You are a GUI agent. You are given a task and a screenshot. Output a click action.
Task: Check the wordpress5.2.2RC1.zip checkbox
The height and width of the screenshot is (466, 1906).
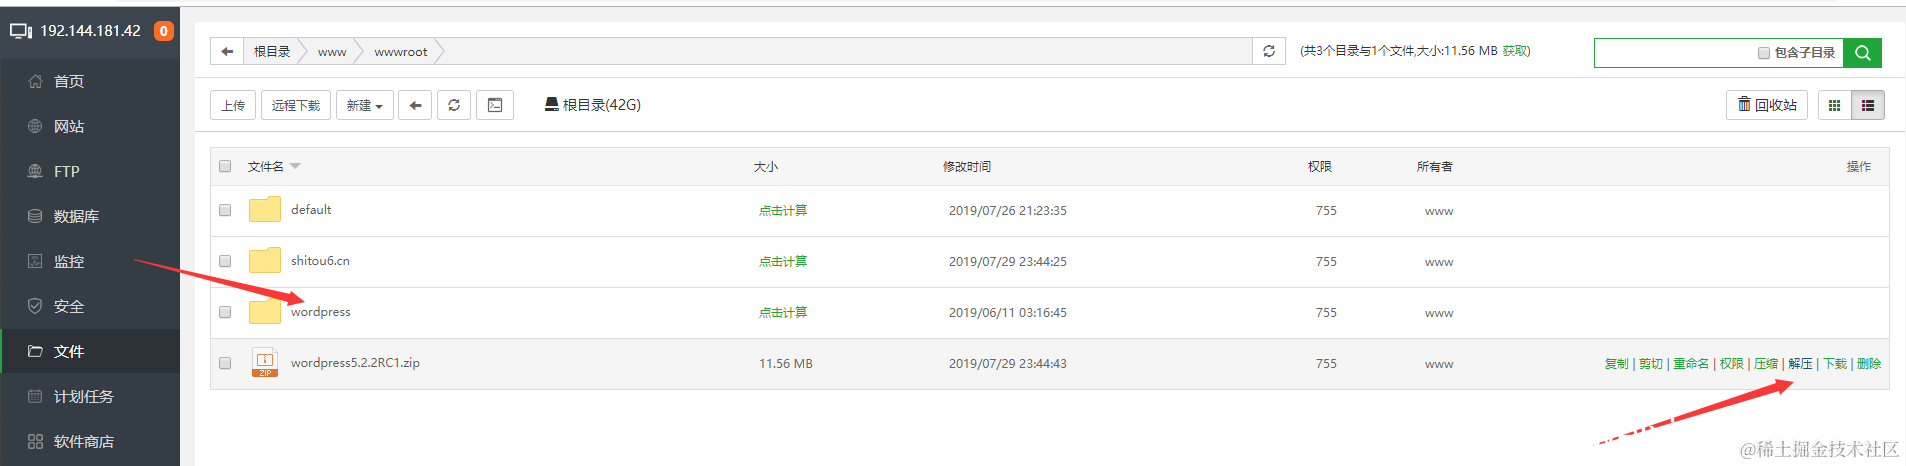point(225,363)
